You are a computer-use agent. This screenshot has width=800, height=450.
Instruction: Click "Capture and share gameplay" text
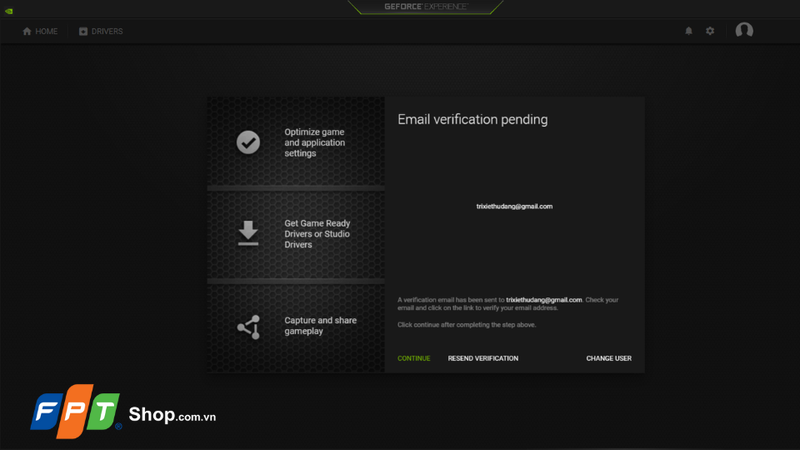(320, 326)
